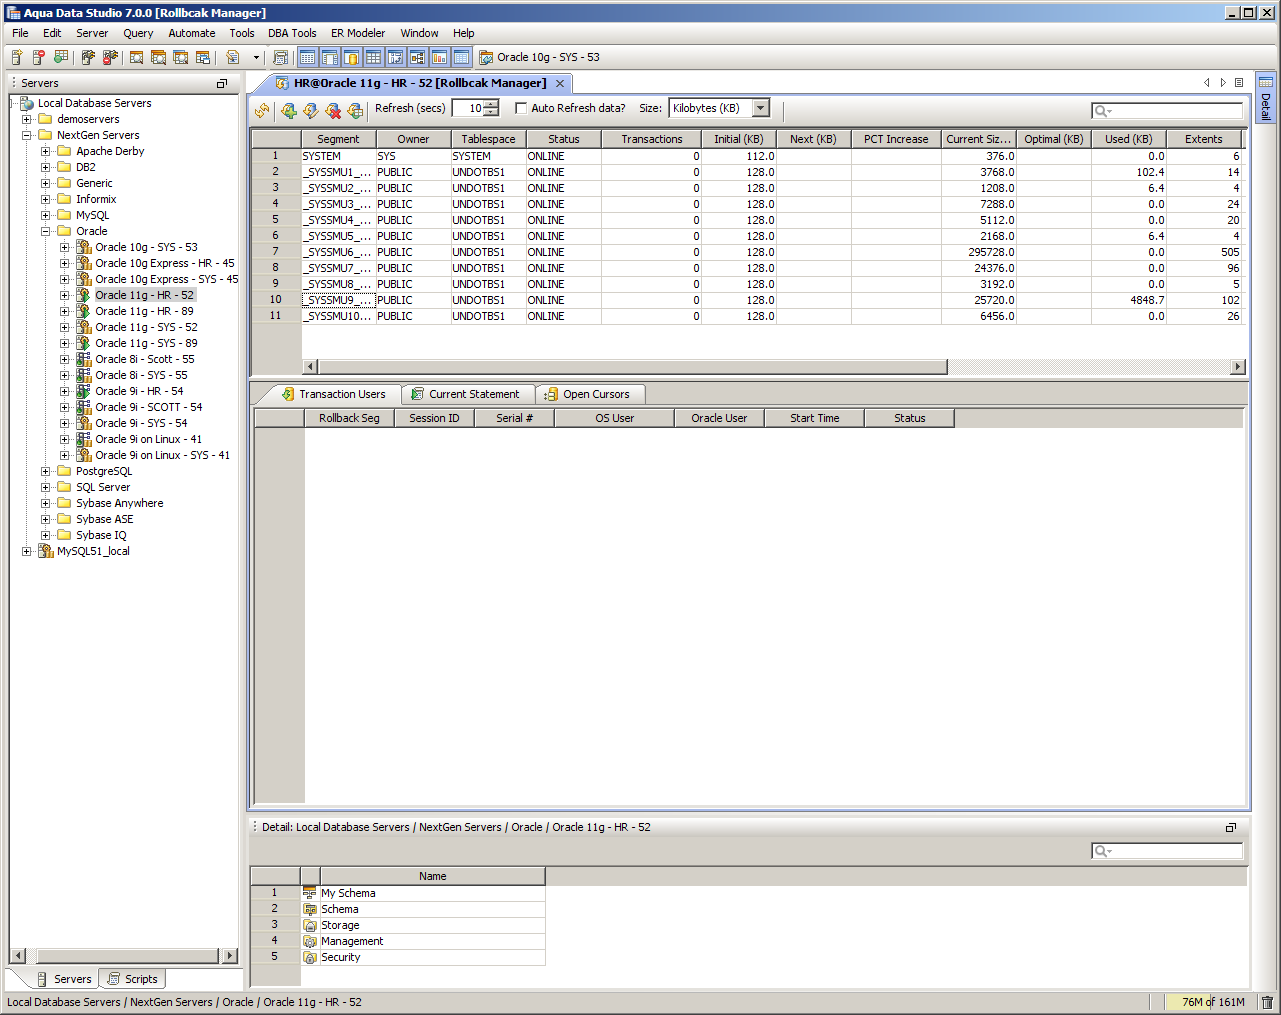This screenshot has width=1281, height=1015.
Task: Click the Detail panel search field
Action: pyautogui.click(x=1167, y=851)
